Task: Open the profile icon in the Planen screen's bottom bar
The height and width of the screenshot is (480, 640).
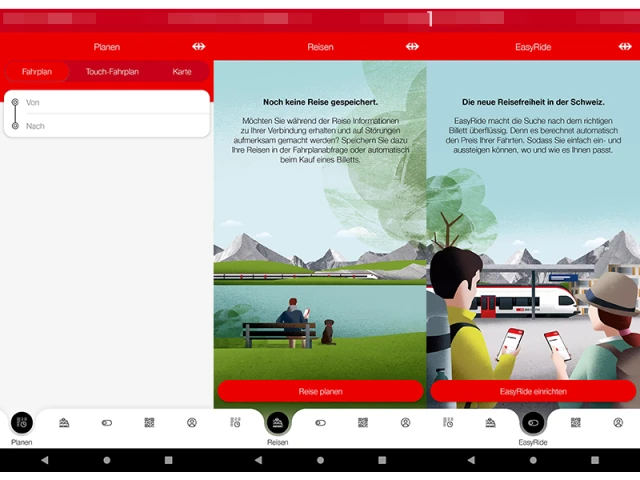Action: click(192, 423)
